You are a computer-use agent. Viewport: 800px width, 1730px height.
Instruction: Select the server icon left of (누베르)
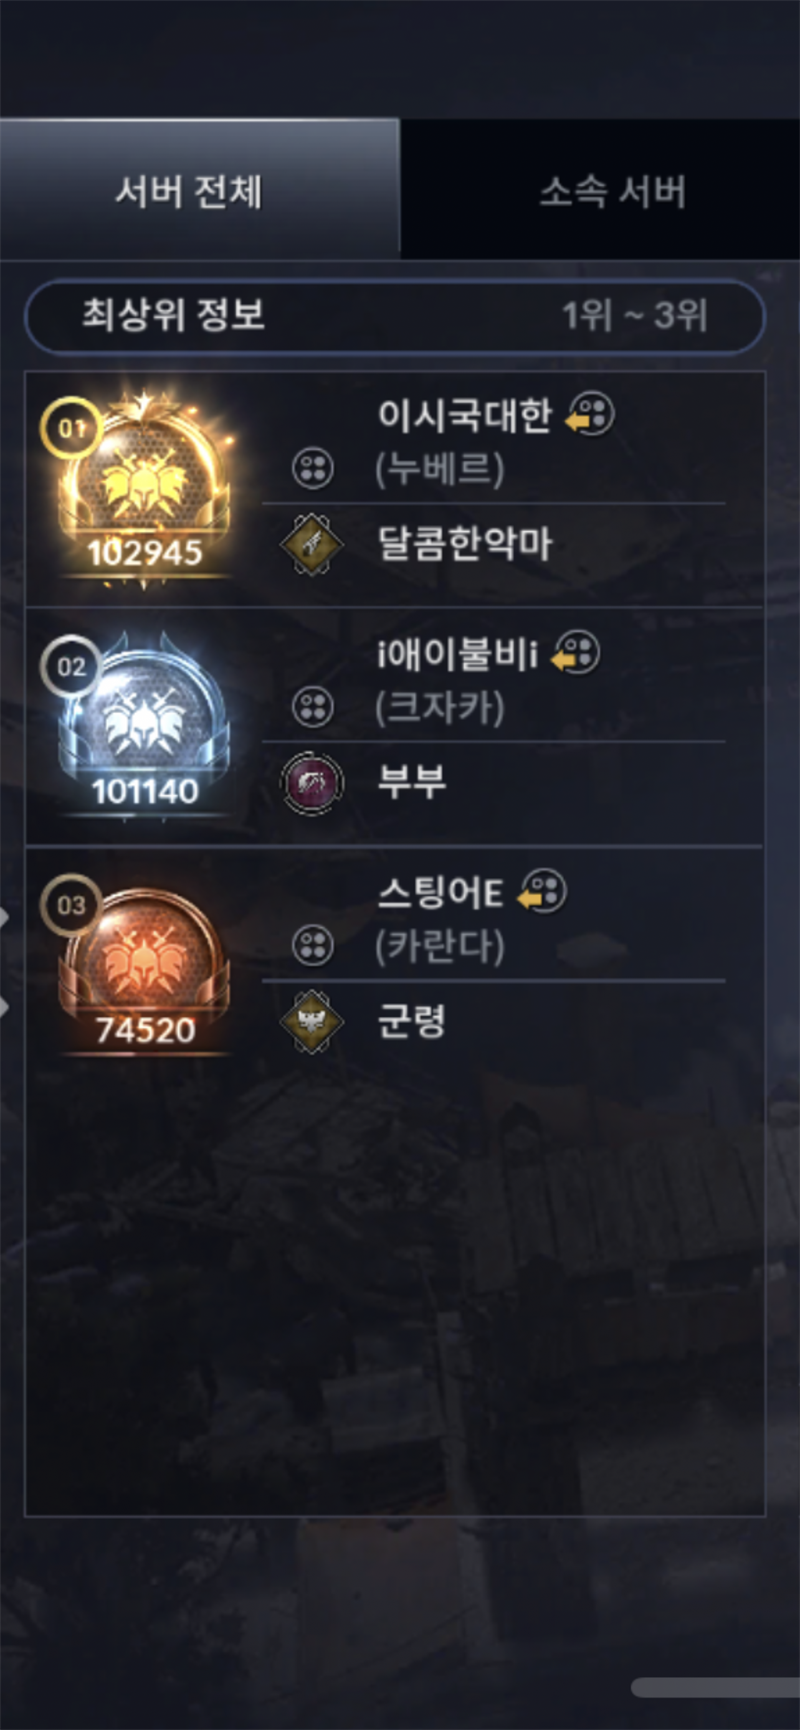pyautogui.click(x=313, y=467)
